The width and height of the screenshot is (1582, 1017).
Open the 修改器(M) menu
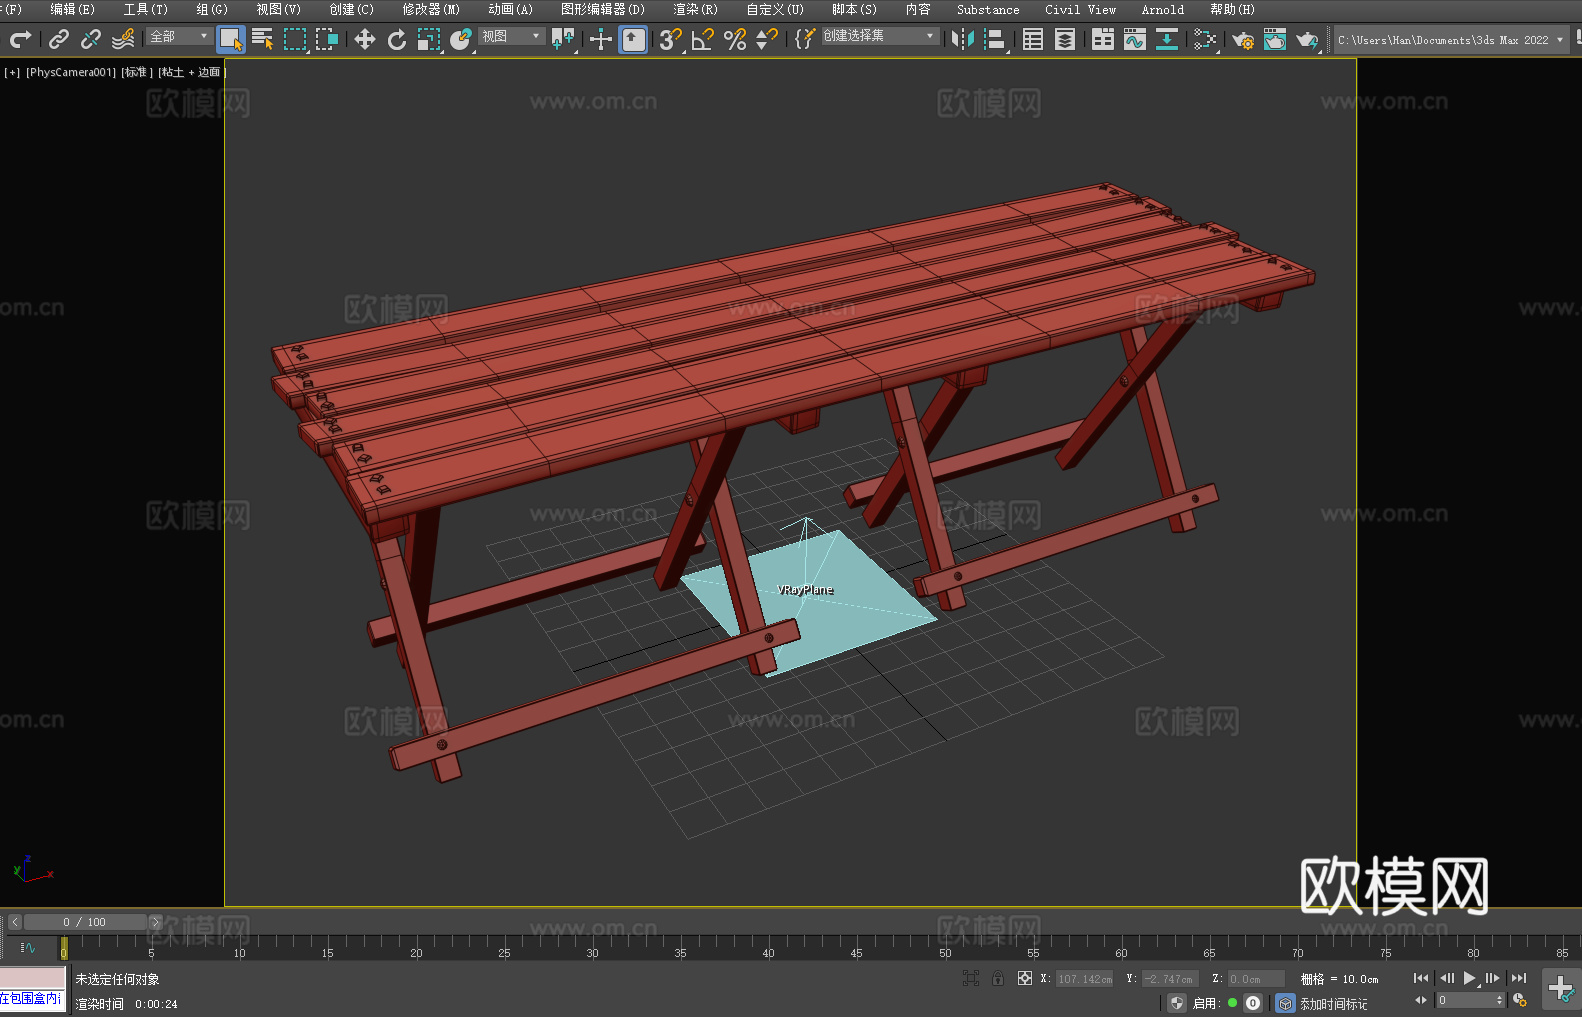tap(431, 10)
